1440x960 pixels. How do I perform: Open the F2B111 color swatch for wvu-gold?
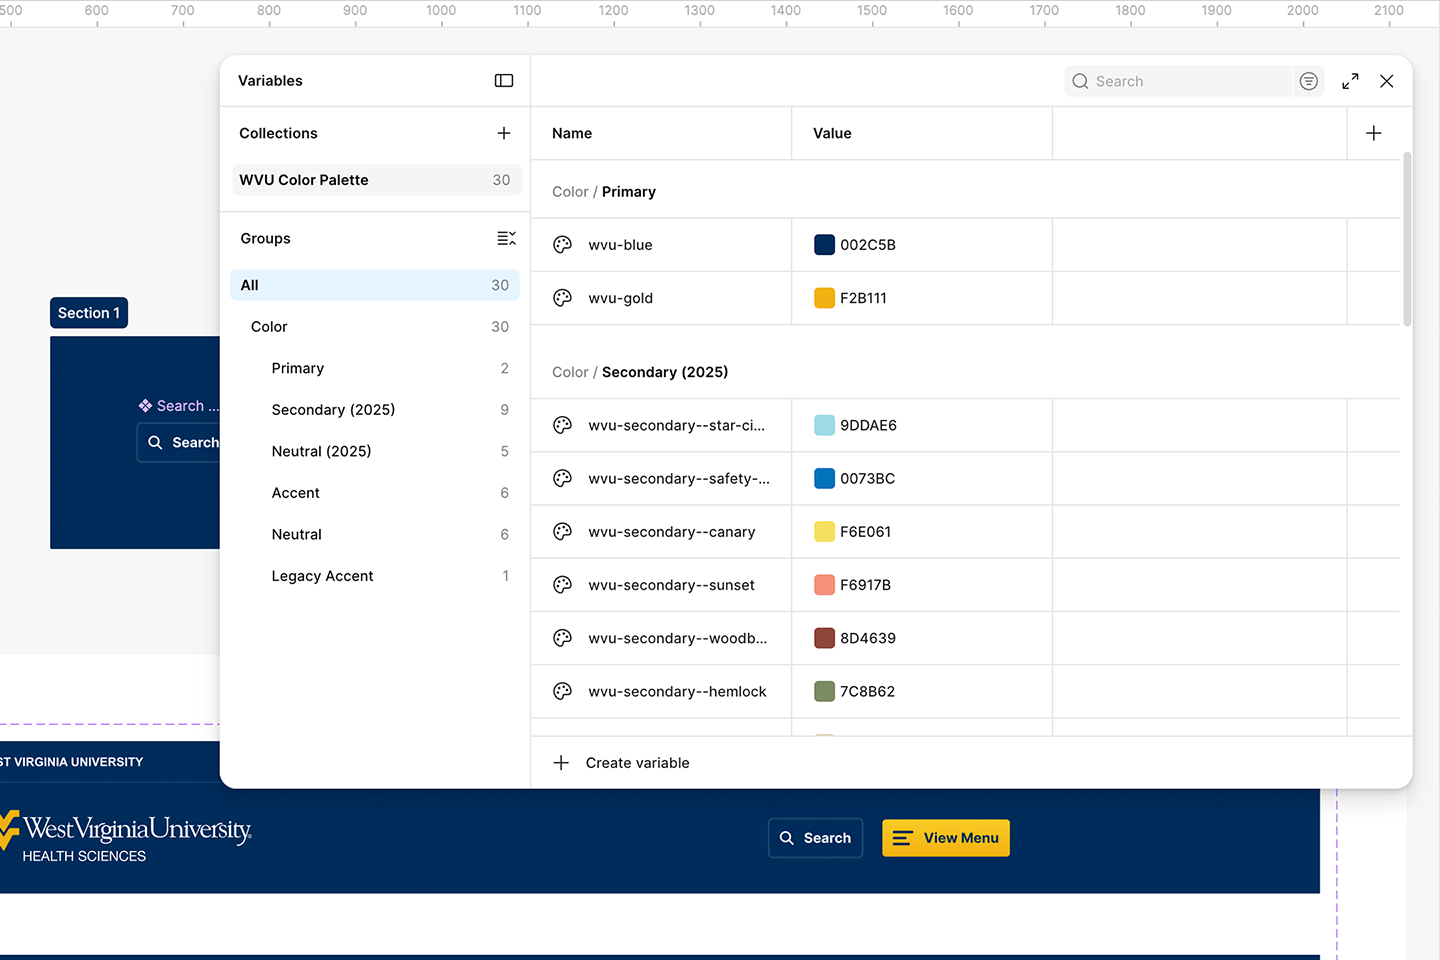pyautogui.click(x=825, y=298)
